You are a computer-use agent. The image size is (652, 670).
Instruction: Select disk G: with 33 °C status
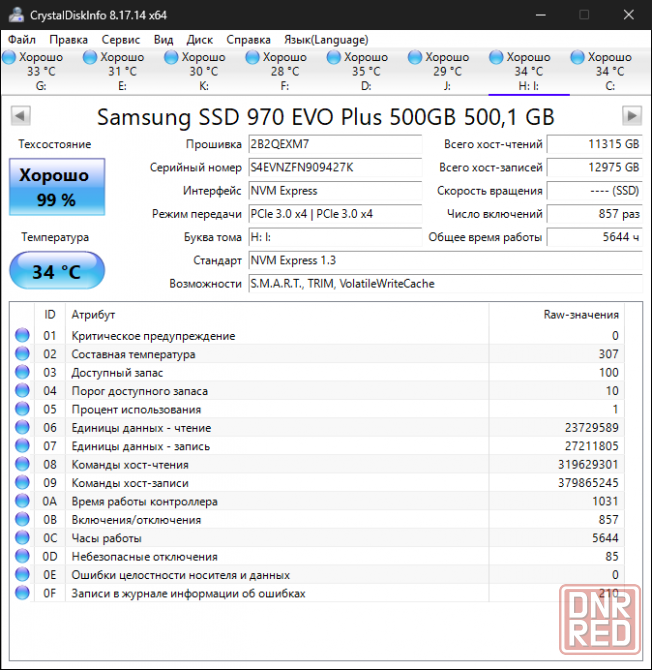[x=41, y=71]
